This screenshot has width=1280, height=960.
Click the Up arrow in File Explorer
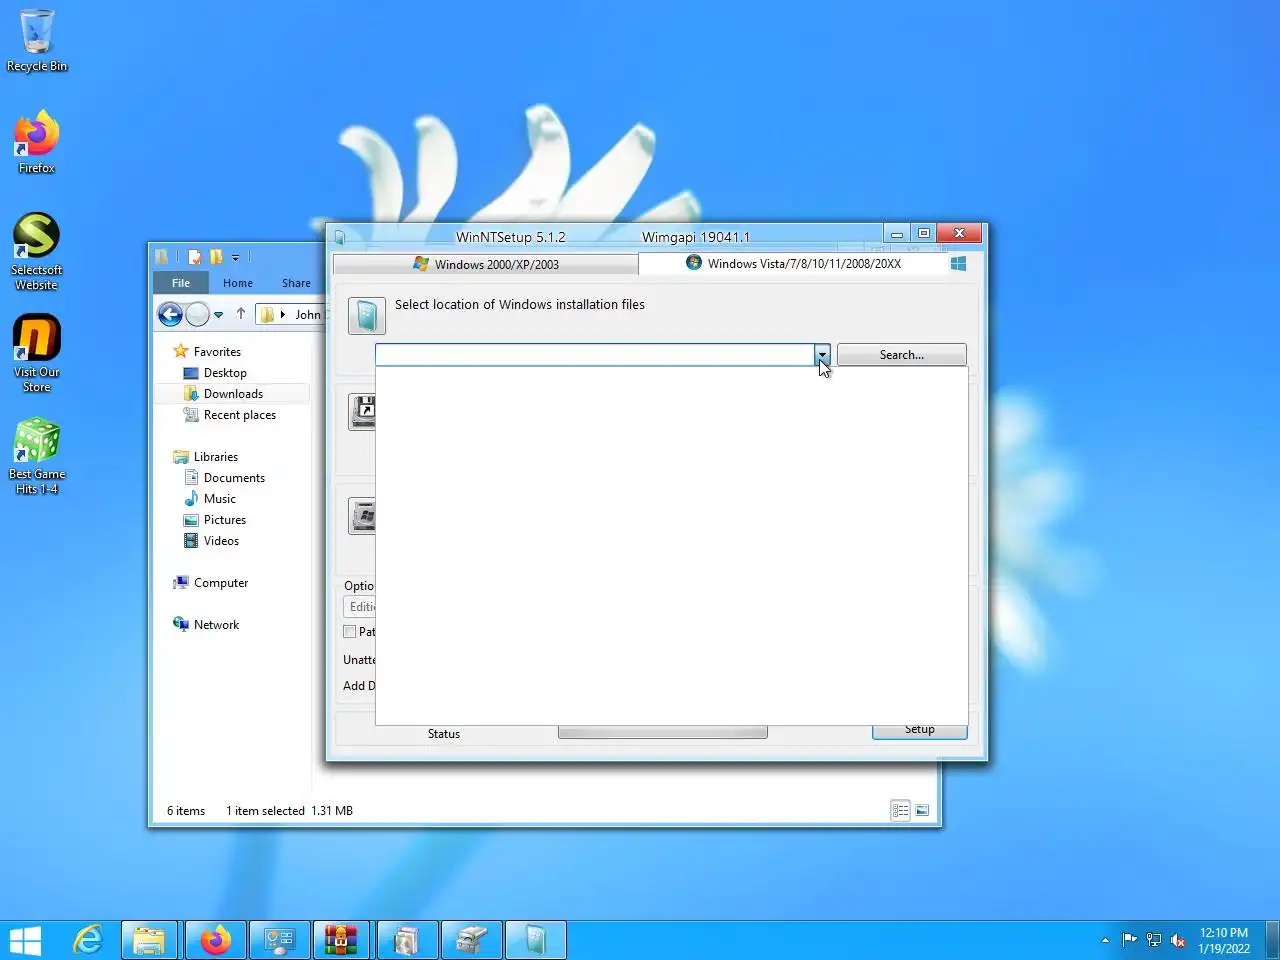pos(241,314)
